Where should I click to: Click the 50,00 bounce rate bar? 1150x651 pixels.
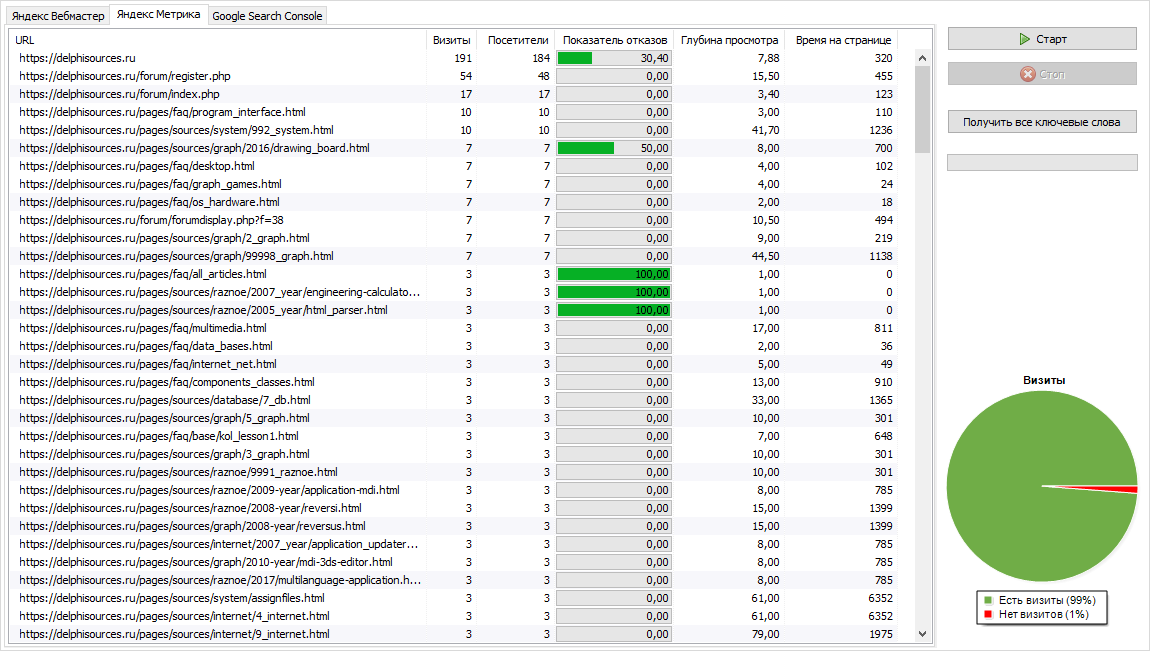tap(613, 148)
